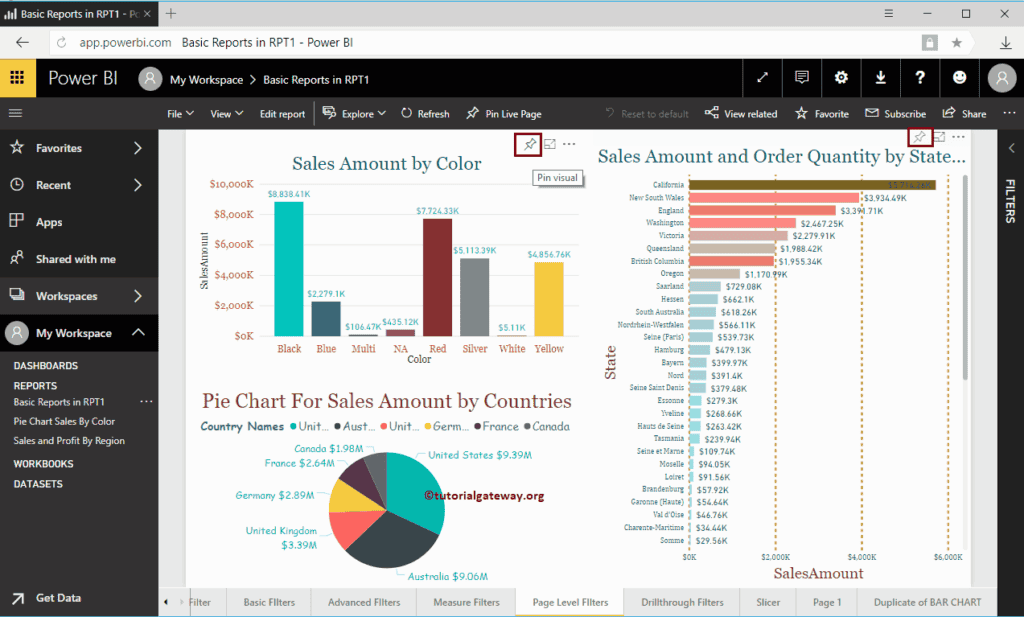Pin the Sales Amount and Order Quantity visual

click(x=920, y=136)
